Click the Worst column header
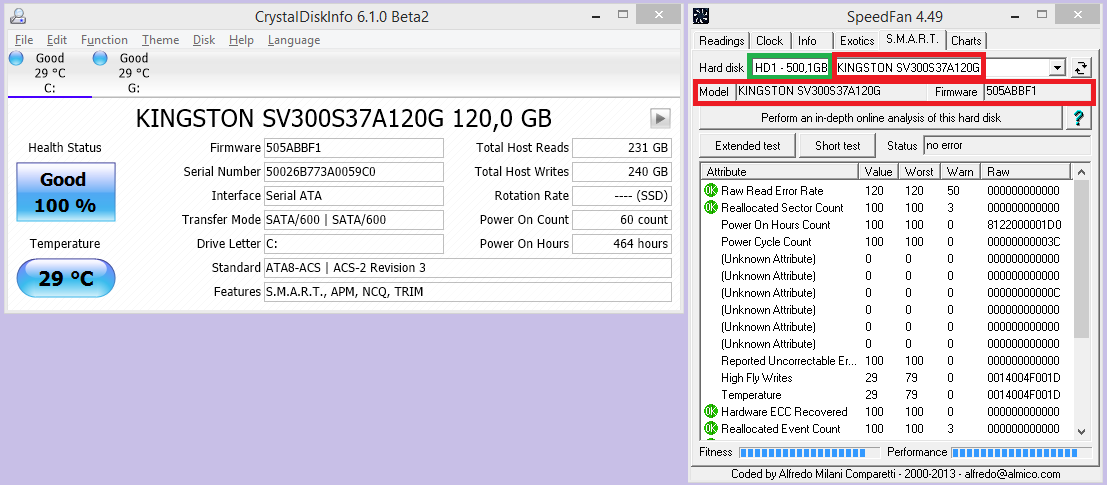1107x485 pixels. [x=919, y=172]
